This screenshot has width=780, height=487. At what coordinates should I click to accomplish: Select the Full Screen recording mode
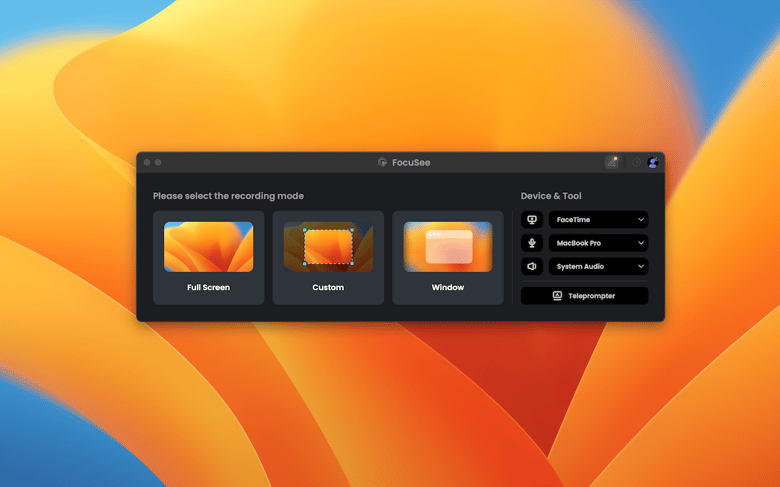[x=208, y=257]
